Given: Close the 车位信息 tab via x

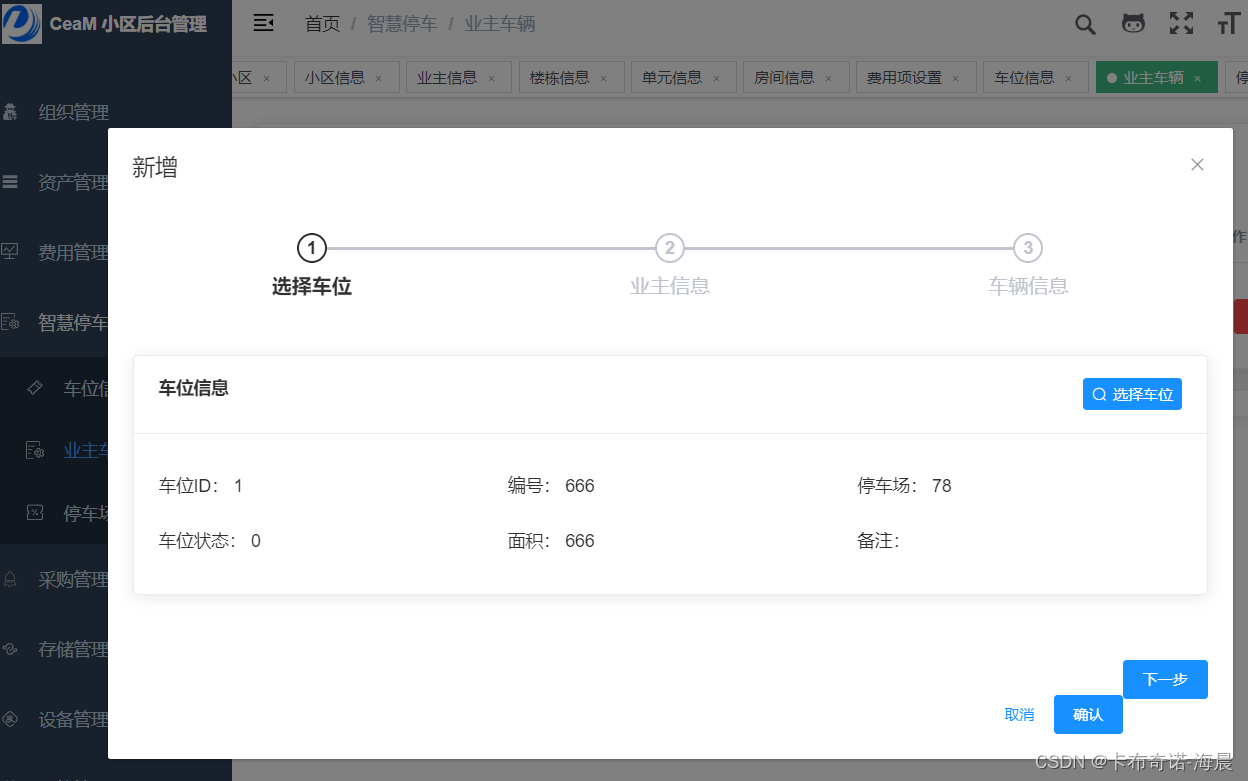Looking at the screenshot, I should (x=1068, y=78).
